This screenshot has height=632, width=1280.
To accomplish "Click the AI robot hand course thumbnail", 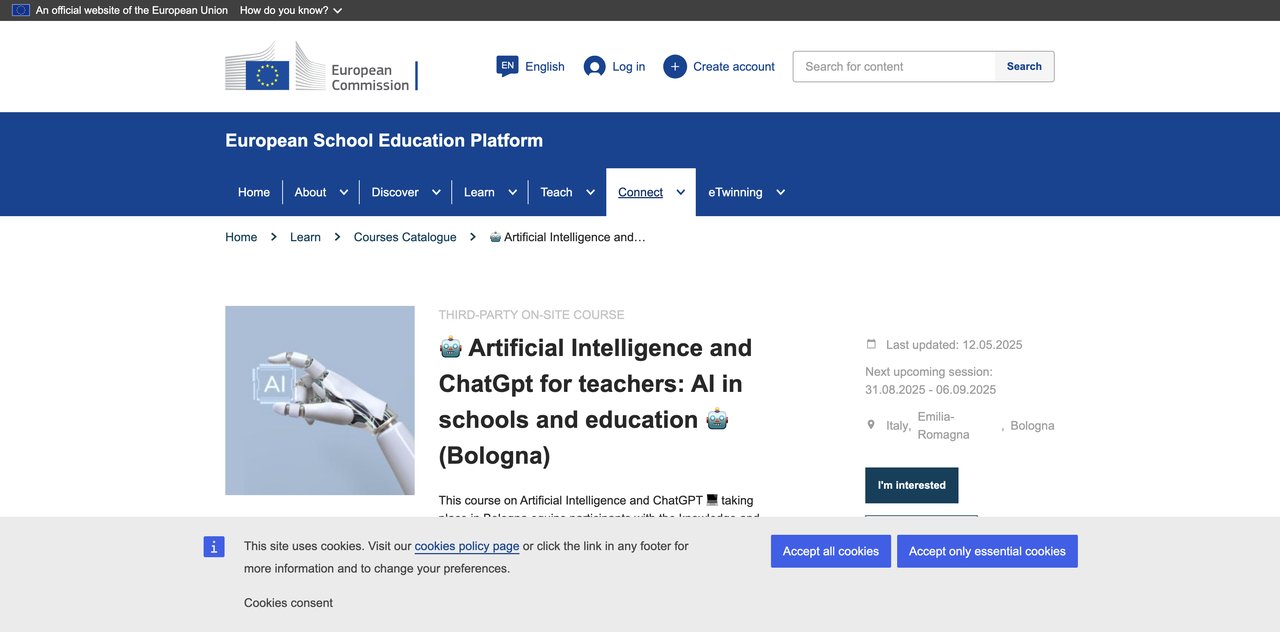I will pyautogui.click(x=320, y=400).
